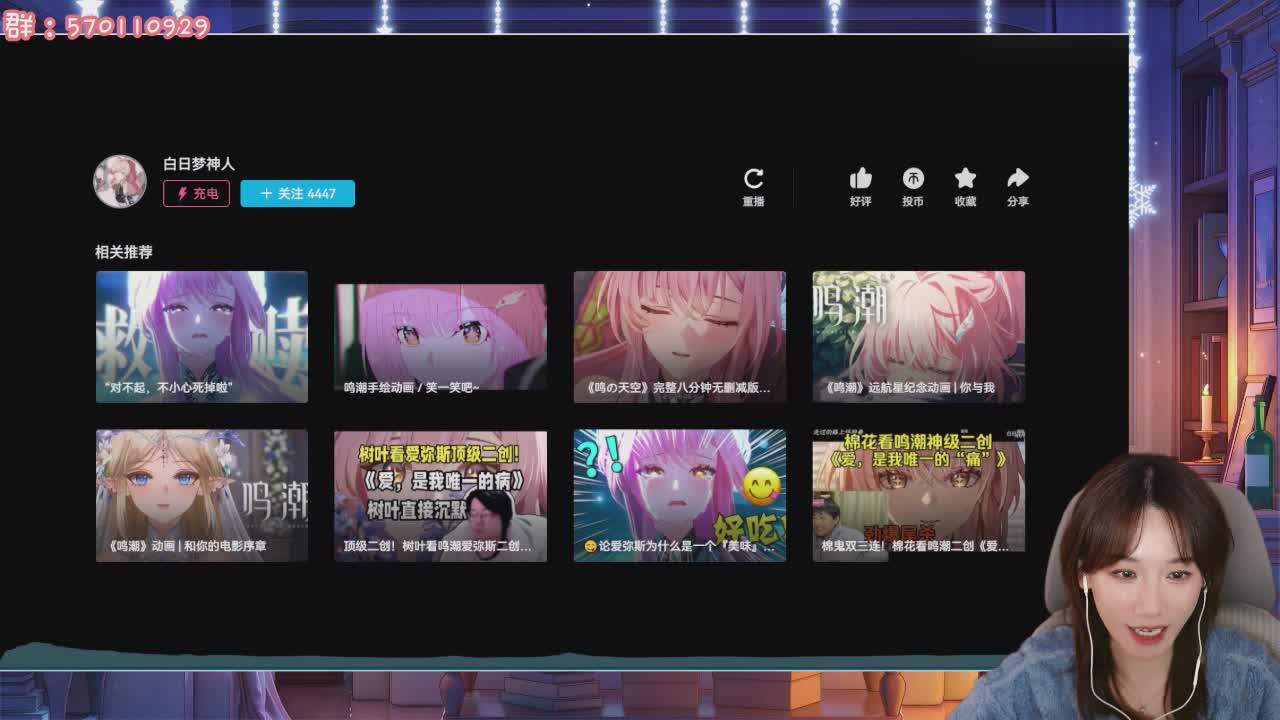Play the 鸣潮手绘动画 / 笑一笑吧 video
The height and width of the screenshot is (720, 1280).
pyautogui.click(x=440, y=337)
